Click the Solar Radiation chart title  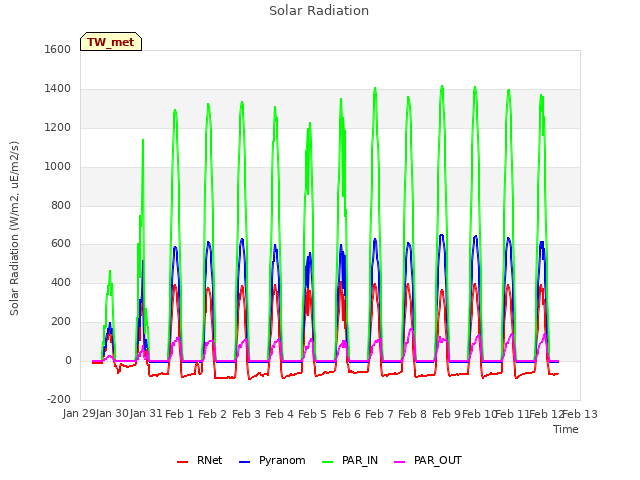[x=319, y=11]
